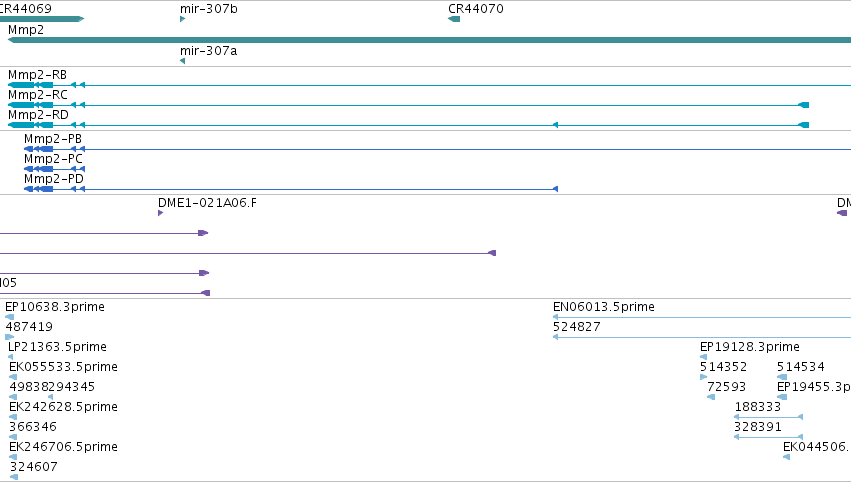Click the 514534 feature label
The height and width of the screenshot is (482, 851).
click(x=801, y=366)
